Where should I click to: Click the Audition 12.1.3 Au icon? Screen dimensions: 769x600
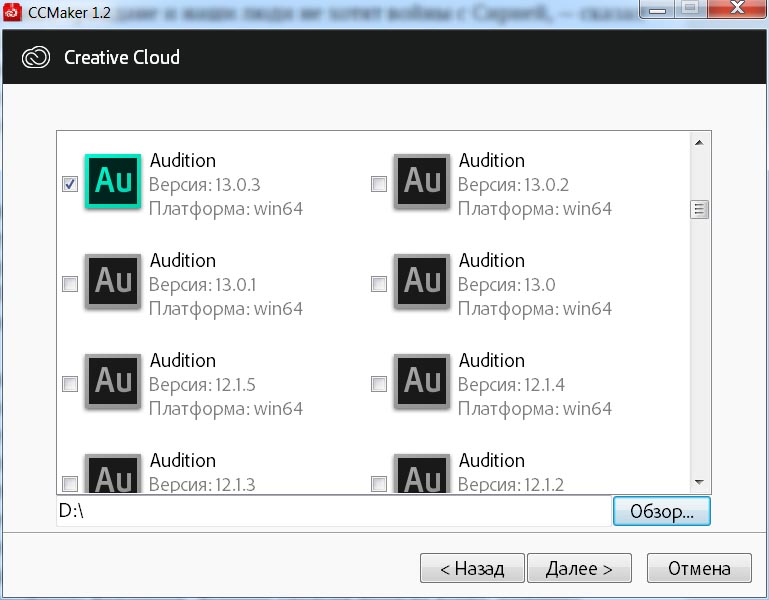pyautogui.click(x=113, y=473)
